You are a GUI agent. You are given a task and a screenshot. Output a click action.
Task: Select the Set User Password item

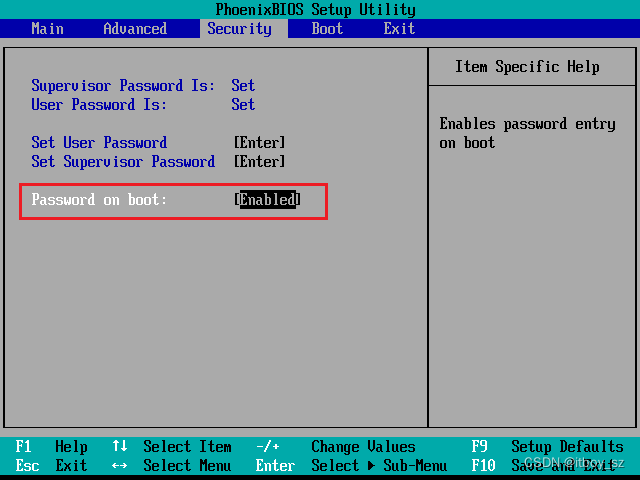99,143
